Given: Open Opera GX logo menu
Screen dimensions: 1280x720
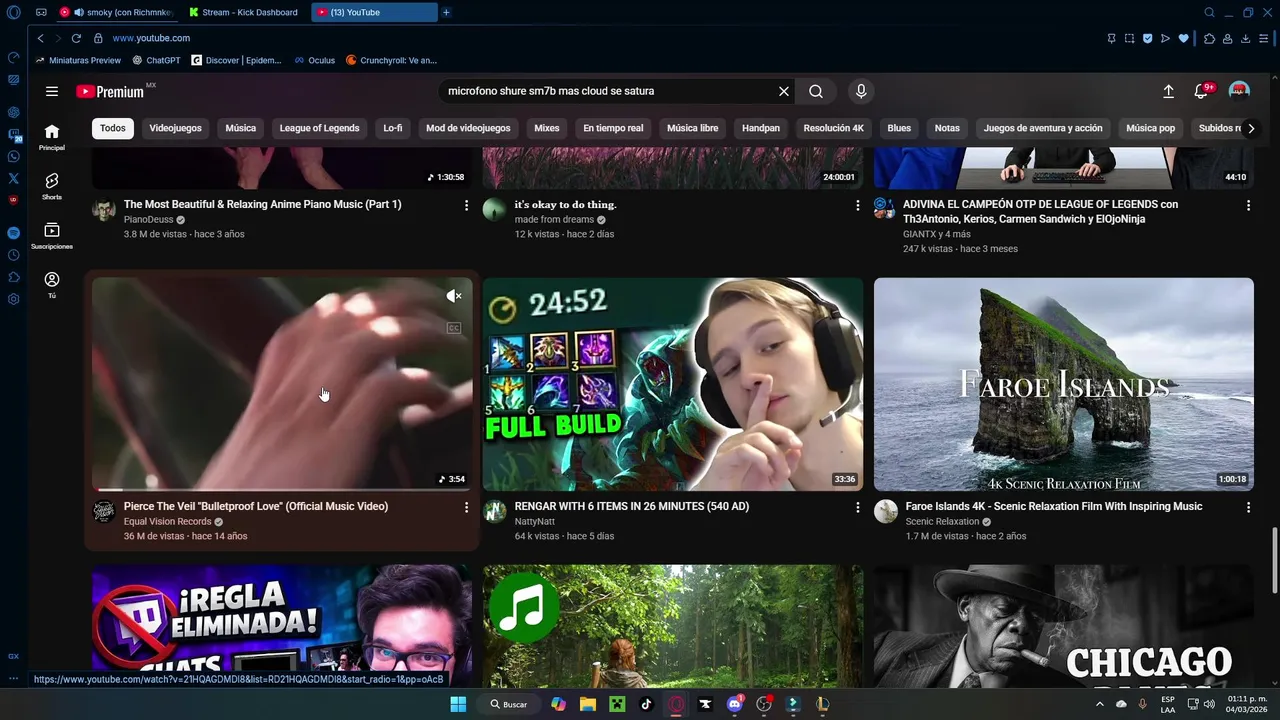Looking at the screenshot, I should tap(13, 12).
